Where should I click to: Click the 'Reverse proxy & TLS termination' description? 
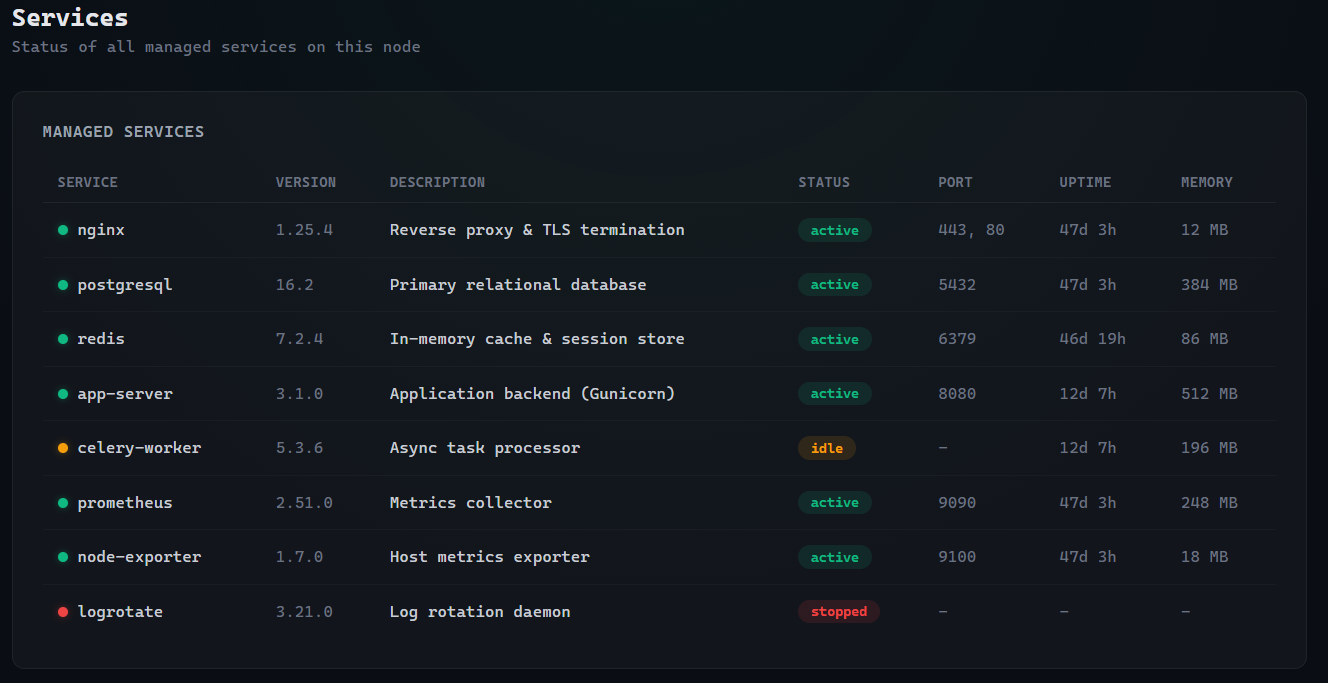[537, 230]
